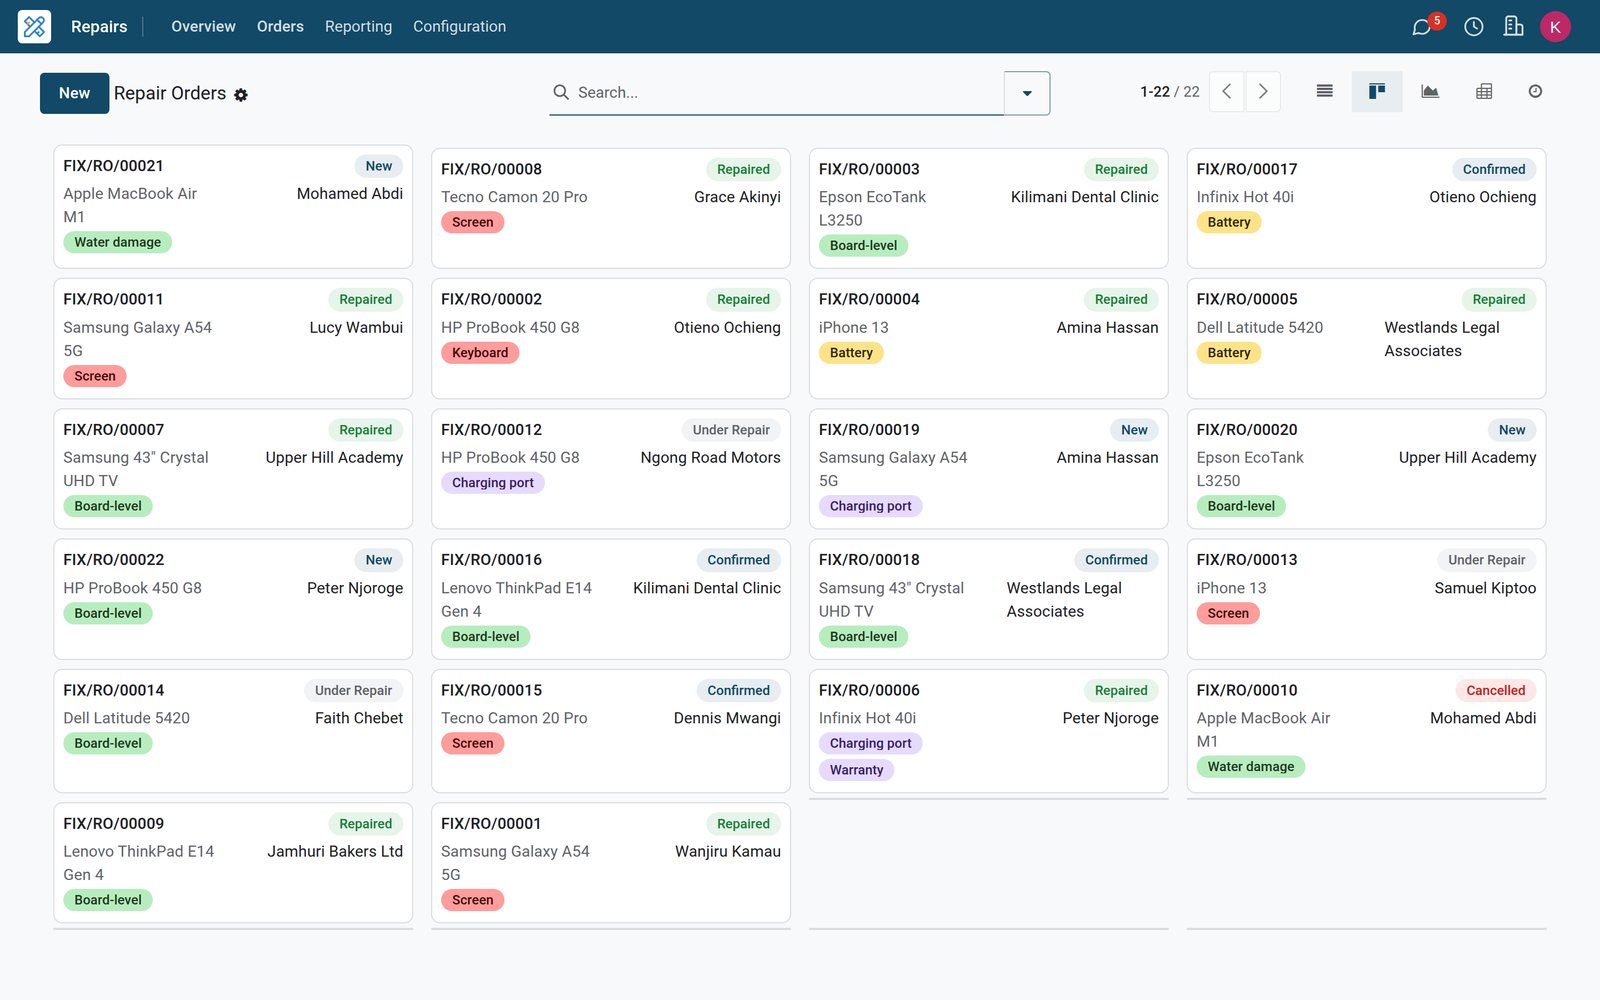Open repair order FIX/RO/00003

click(x=989, y=208)
